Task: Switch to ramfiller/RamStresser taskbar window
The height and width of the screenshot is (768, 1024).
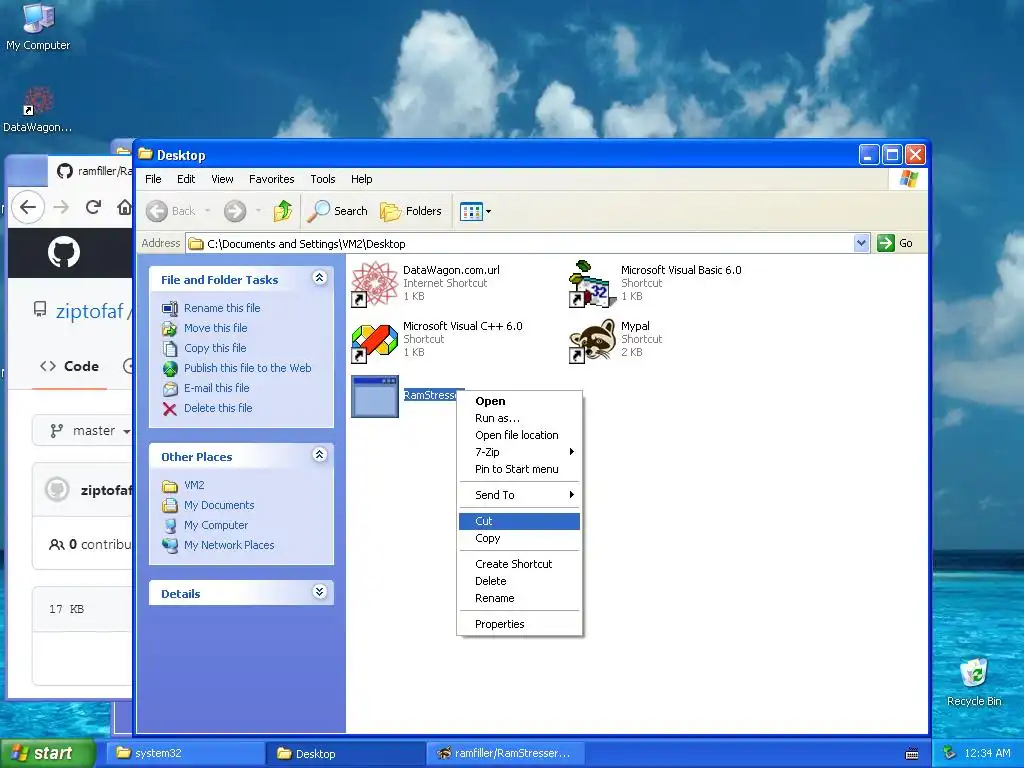Action: 505,753
